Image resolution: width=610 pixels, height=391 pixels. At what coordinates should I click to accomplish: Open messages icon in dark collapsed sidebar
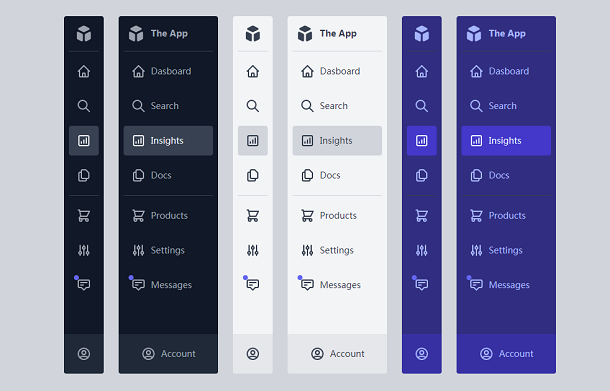click(x=84, y=285)
